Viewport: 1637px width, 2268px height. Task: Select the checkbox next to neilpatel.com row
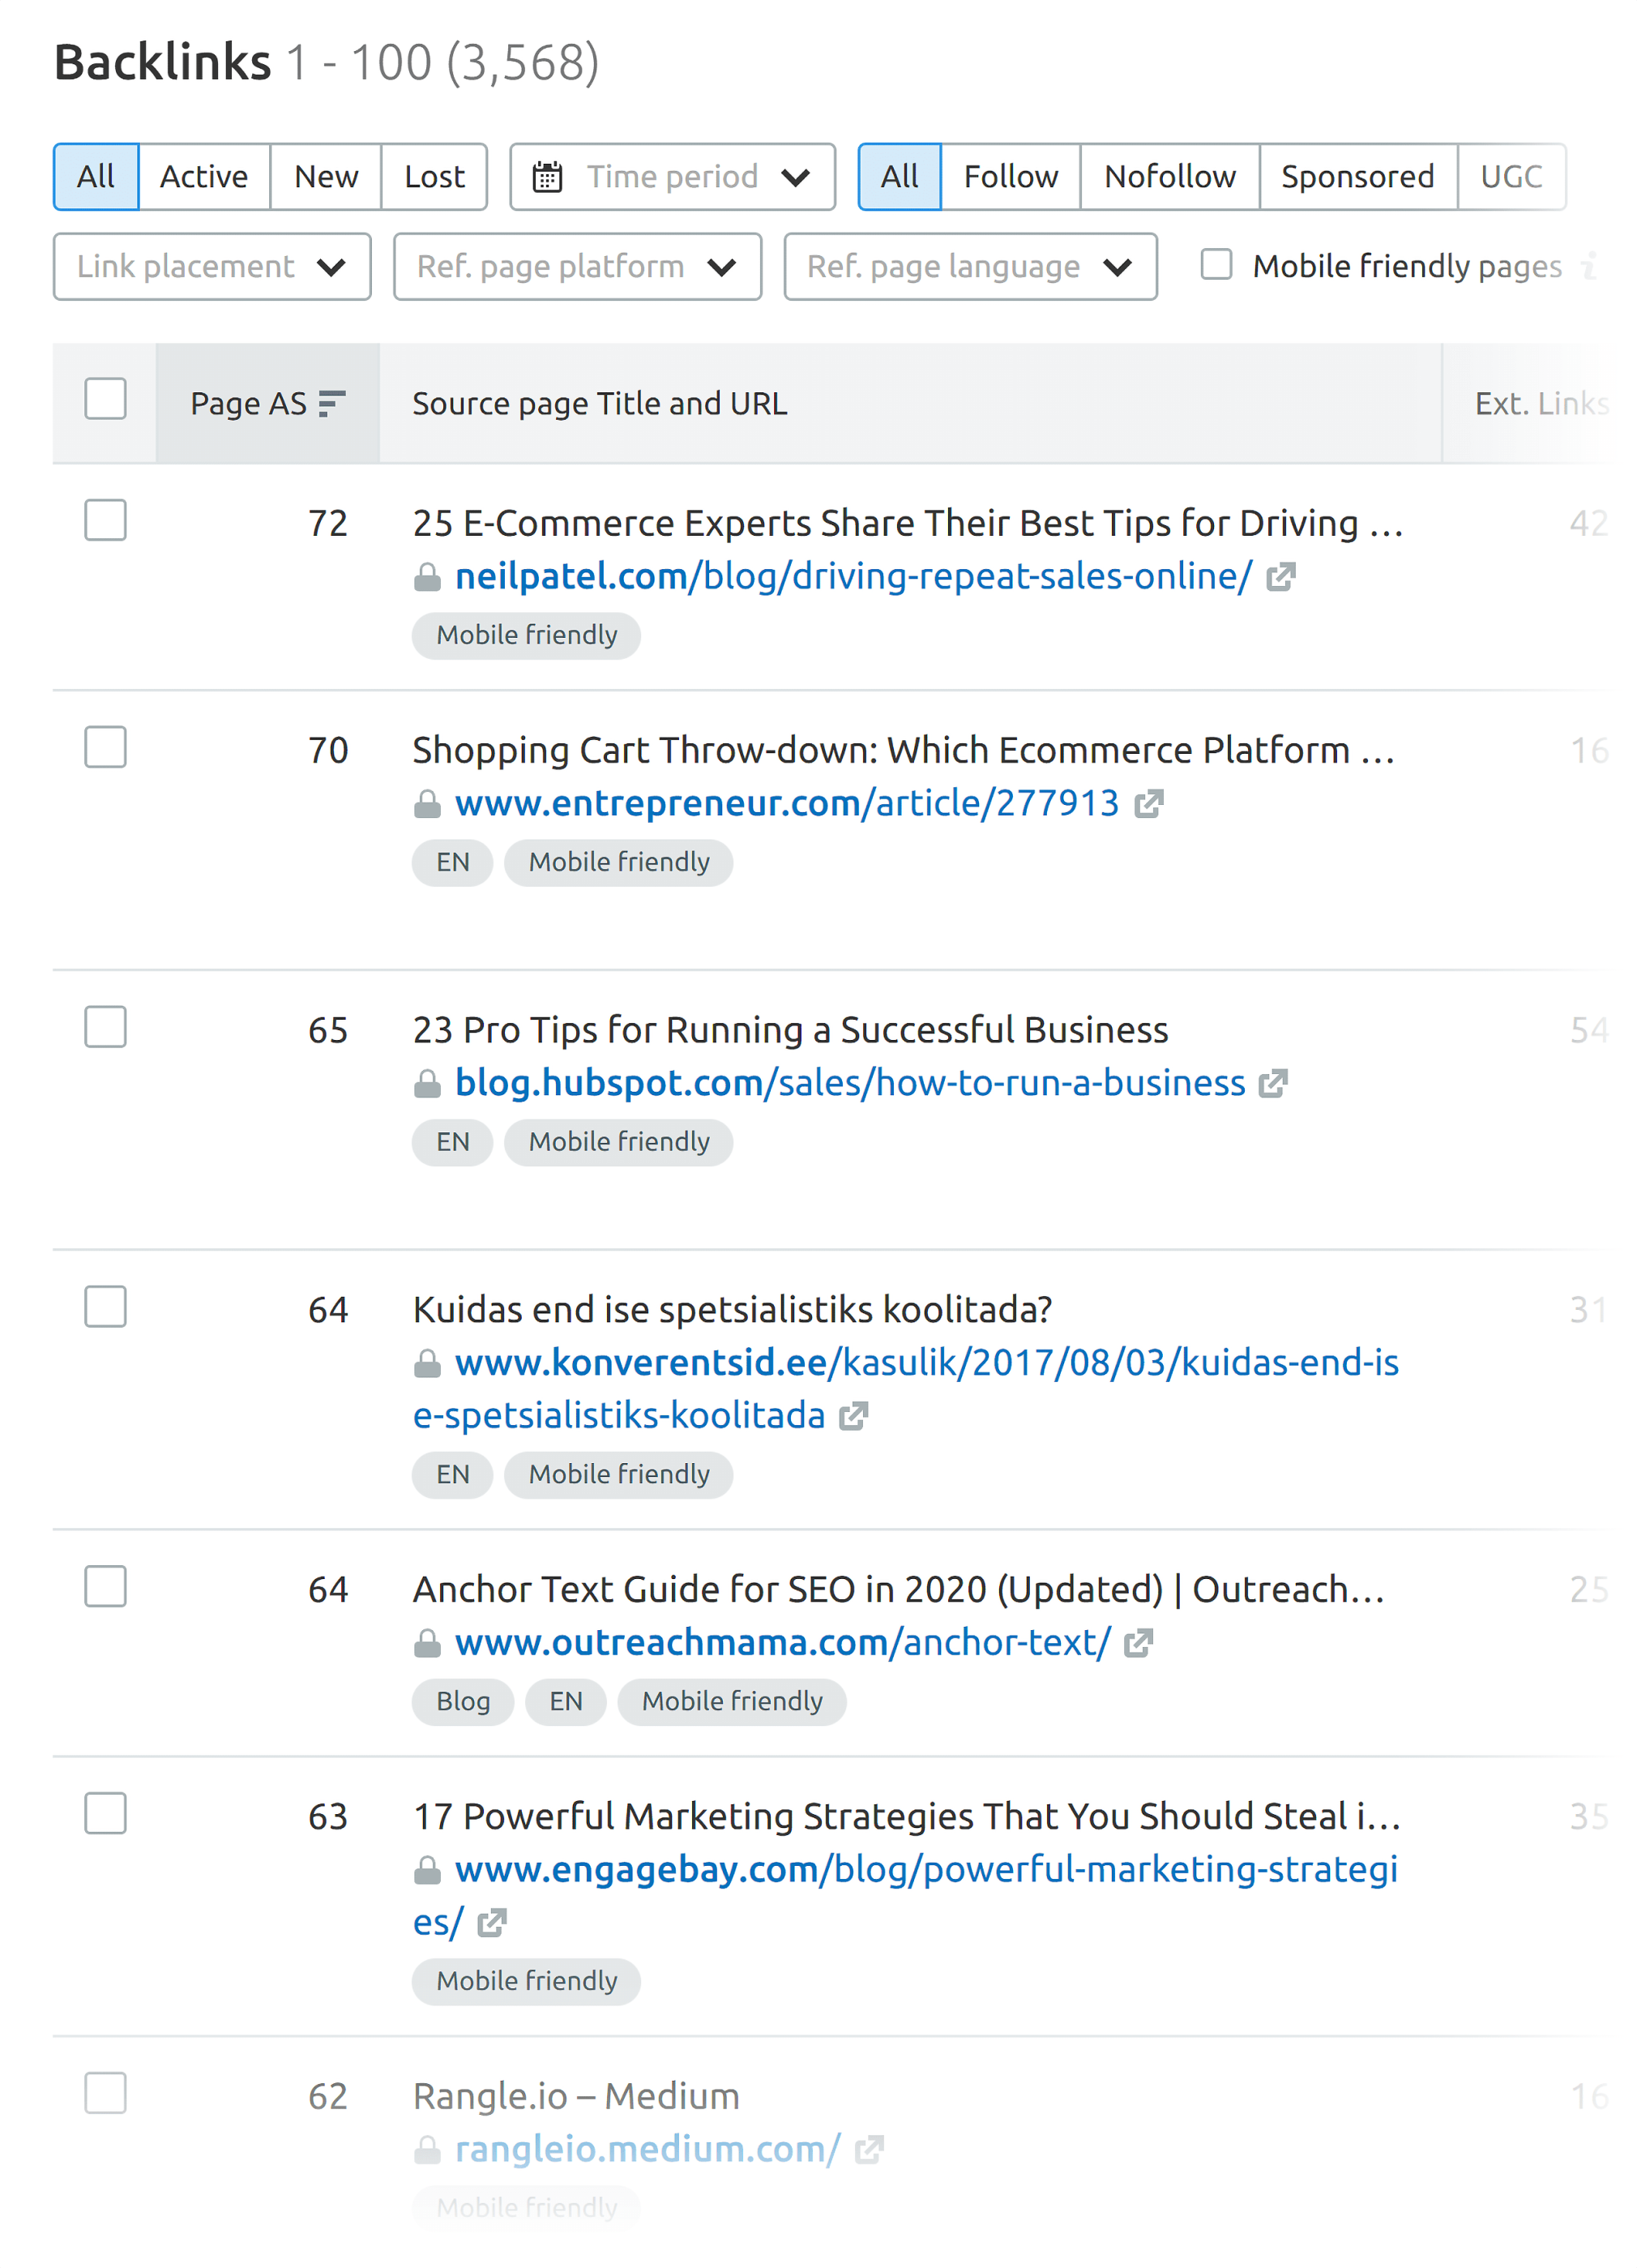tap(105, 521)
